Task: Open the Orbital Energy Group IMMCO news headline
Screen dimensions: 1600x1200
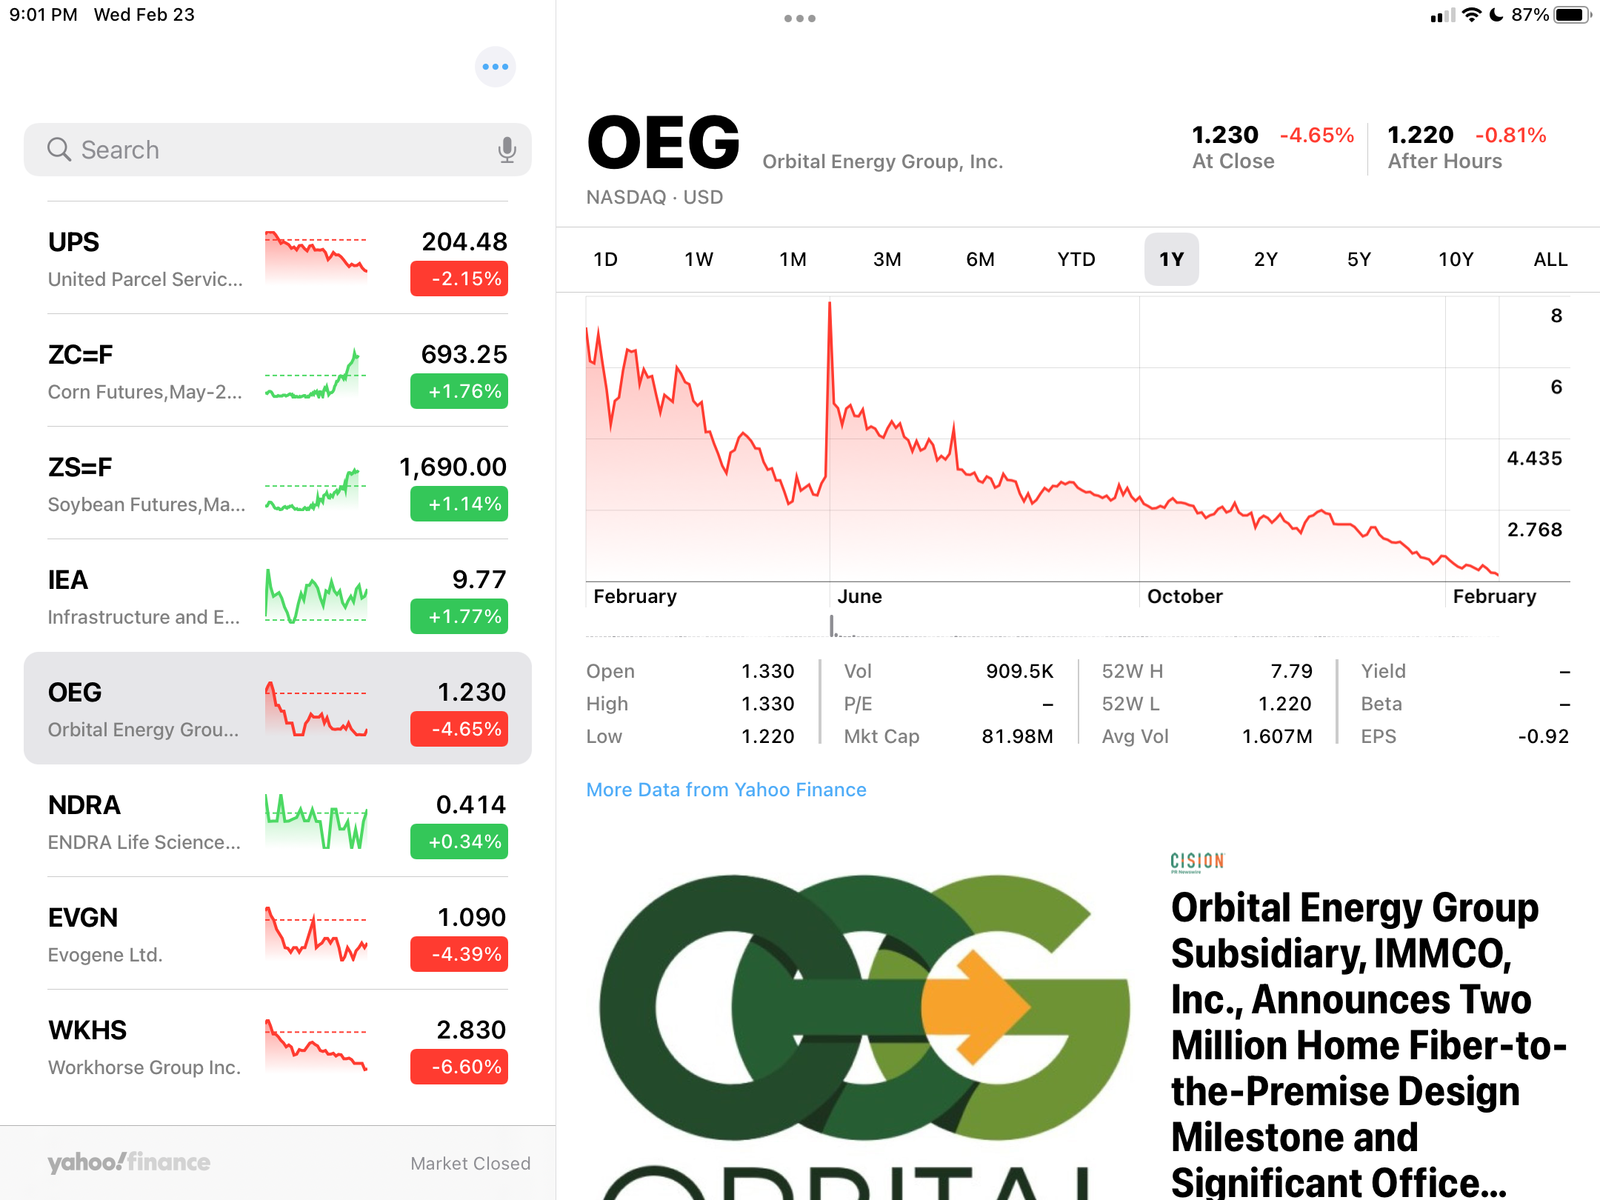Action: point(1369,1045)
